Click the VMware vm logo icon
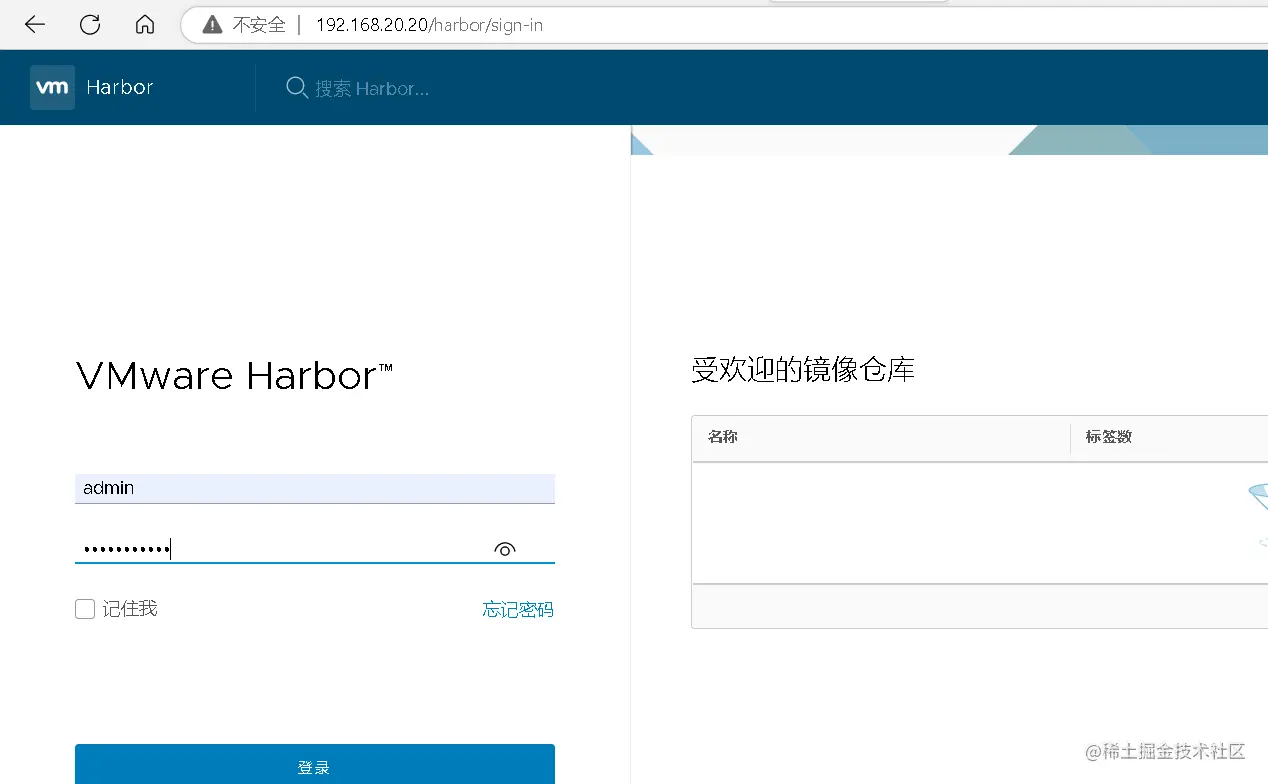The image size is (1268, 784). coord(52,87)
